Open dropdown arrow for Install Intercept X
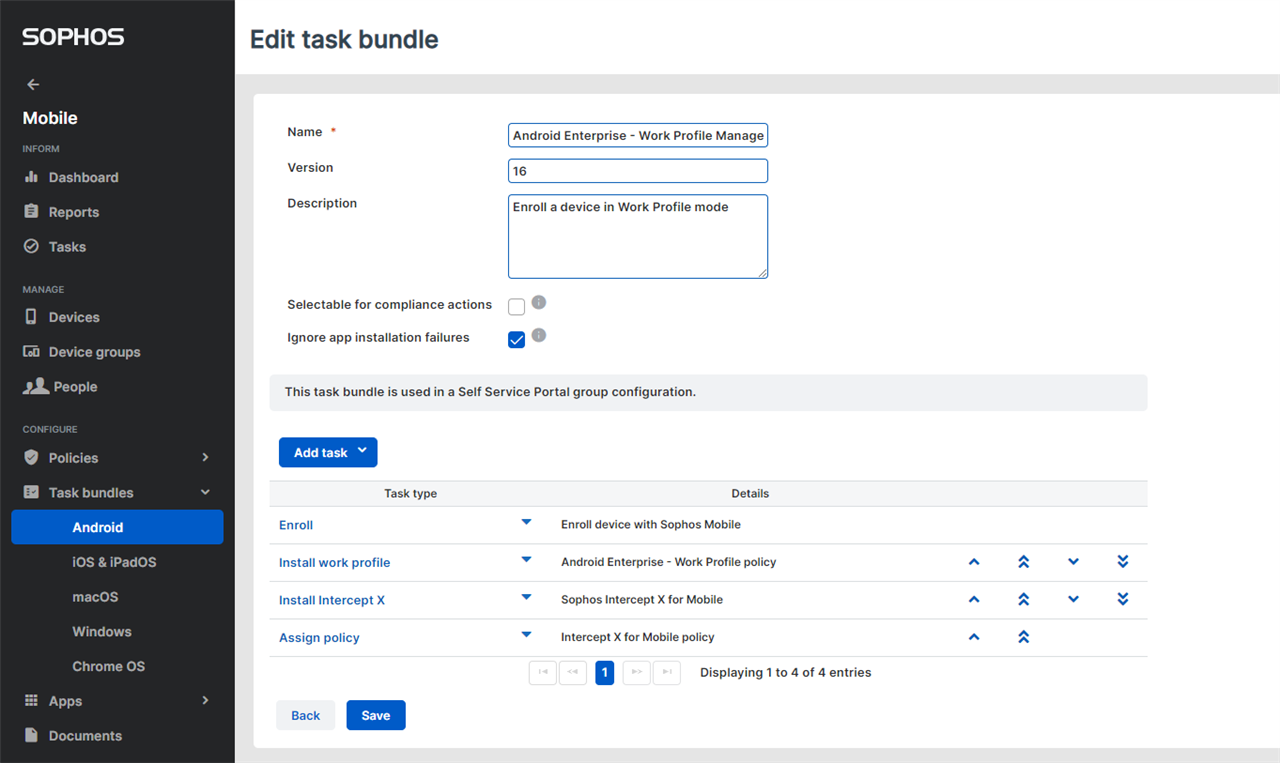This screenshot has width=1280, height=763. click(527, 597)
